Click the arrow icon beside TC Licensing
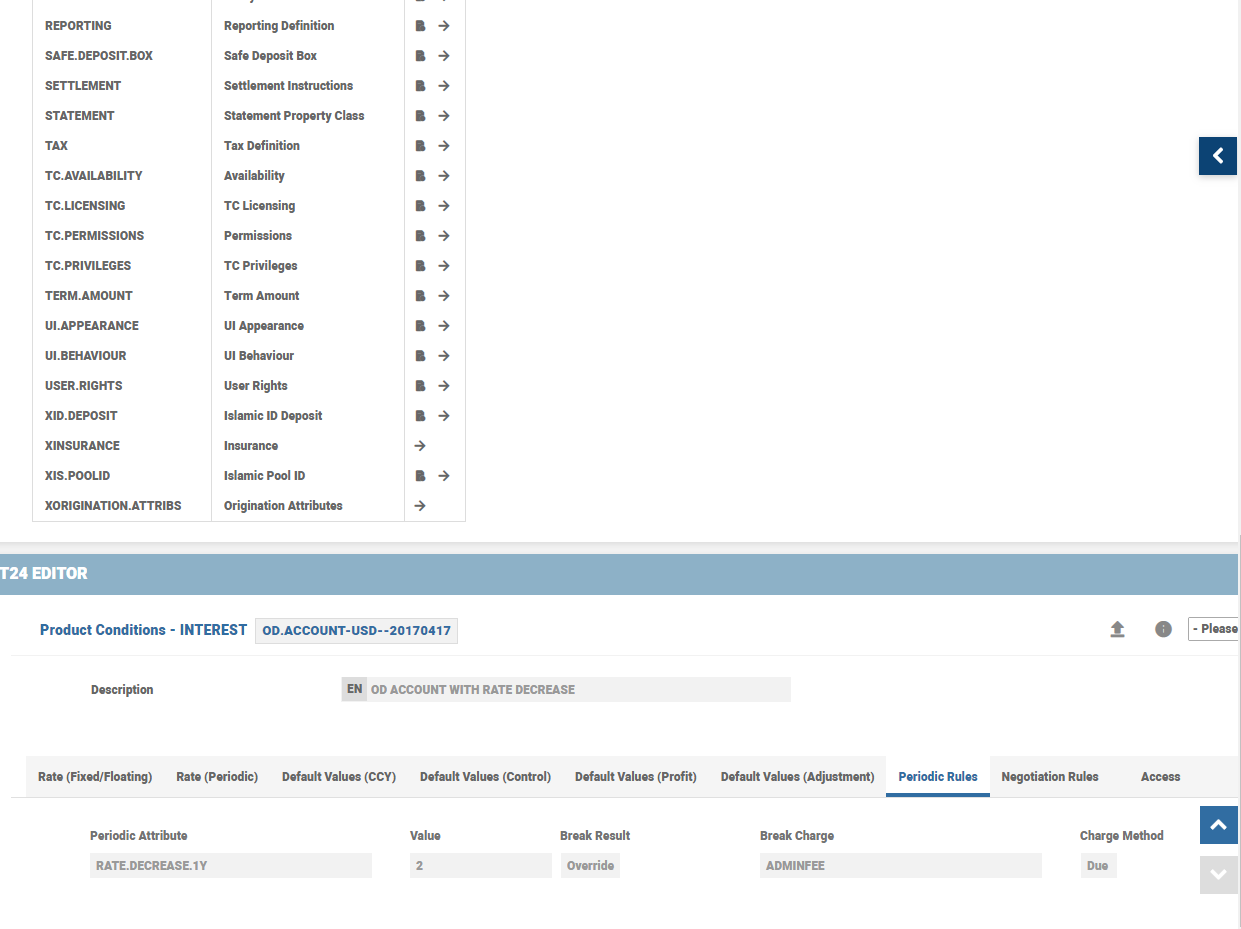1241x929 pixels. pyautogui.click(x=444, y=206)
